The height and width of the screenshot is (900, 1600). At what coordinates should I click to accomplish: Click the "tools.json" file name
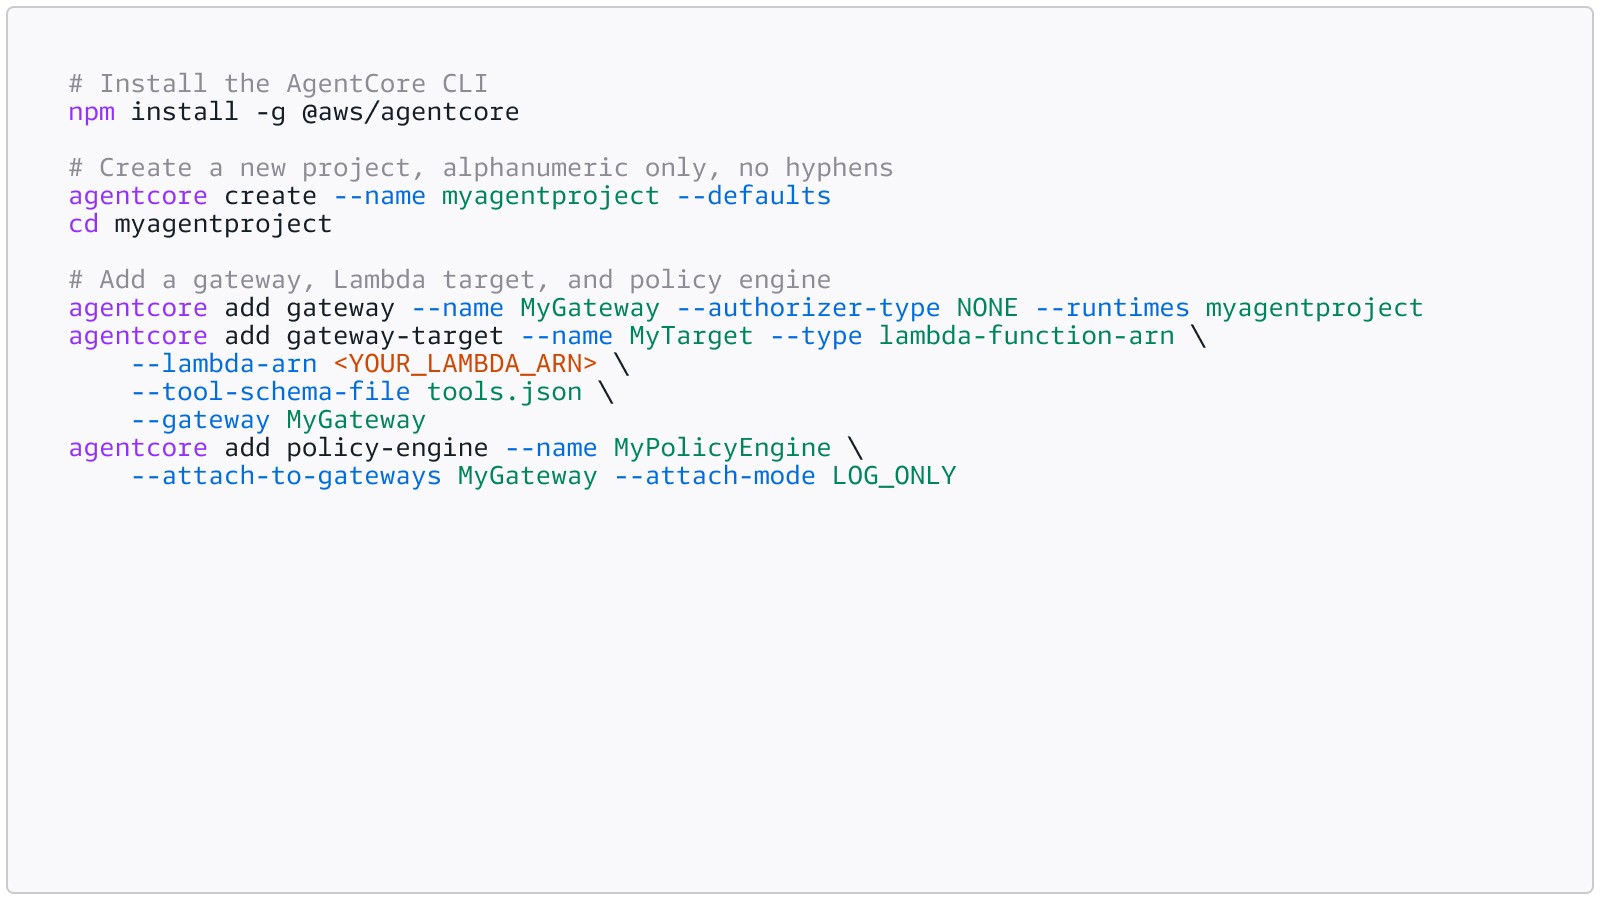(x=505, y=392)
